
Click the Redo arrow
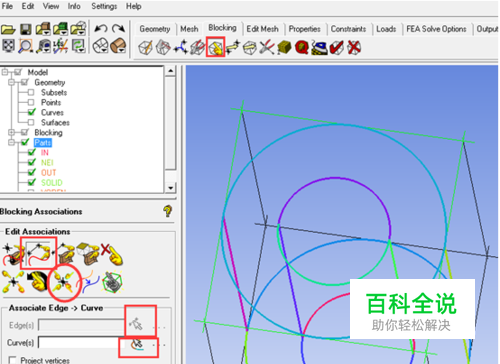pos(118,29)
